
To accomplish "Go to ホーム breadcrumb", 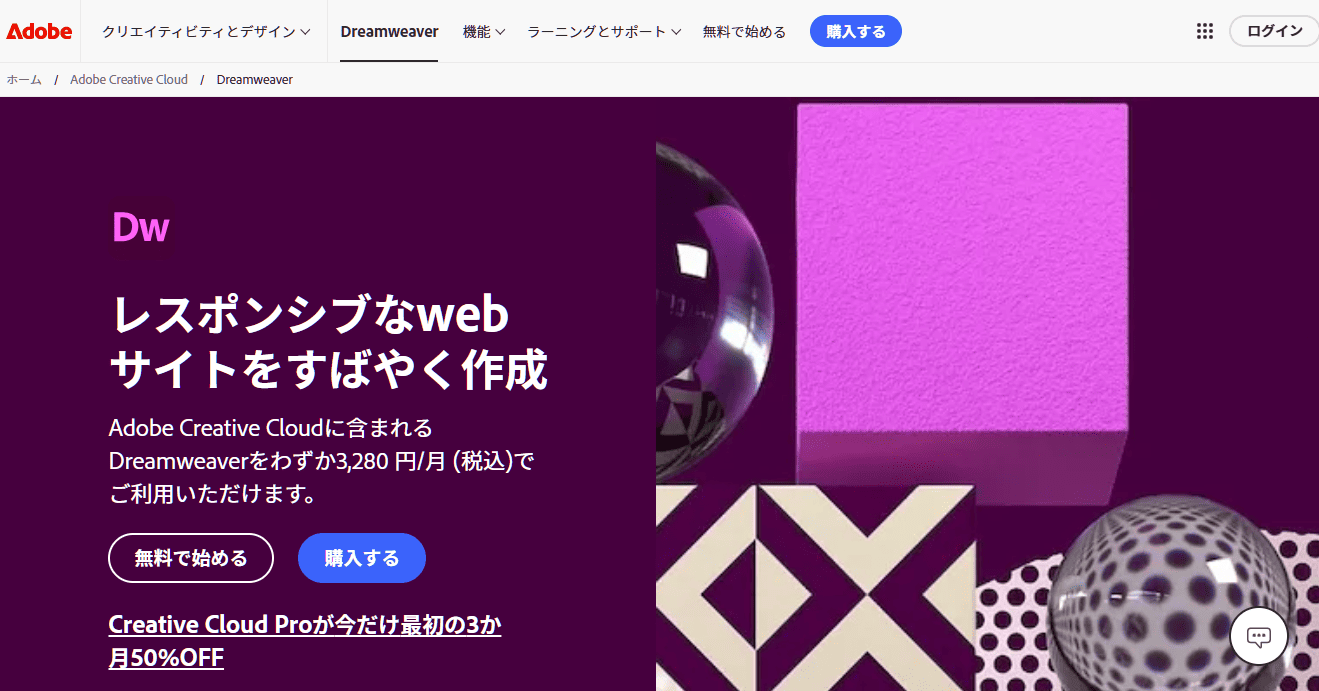I will click(x=24, y=79).
